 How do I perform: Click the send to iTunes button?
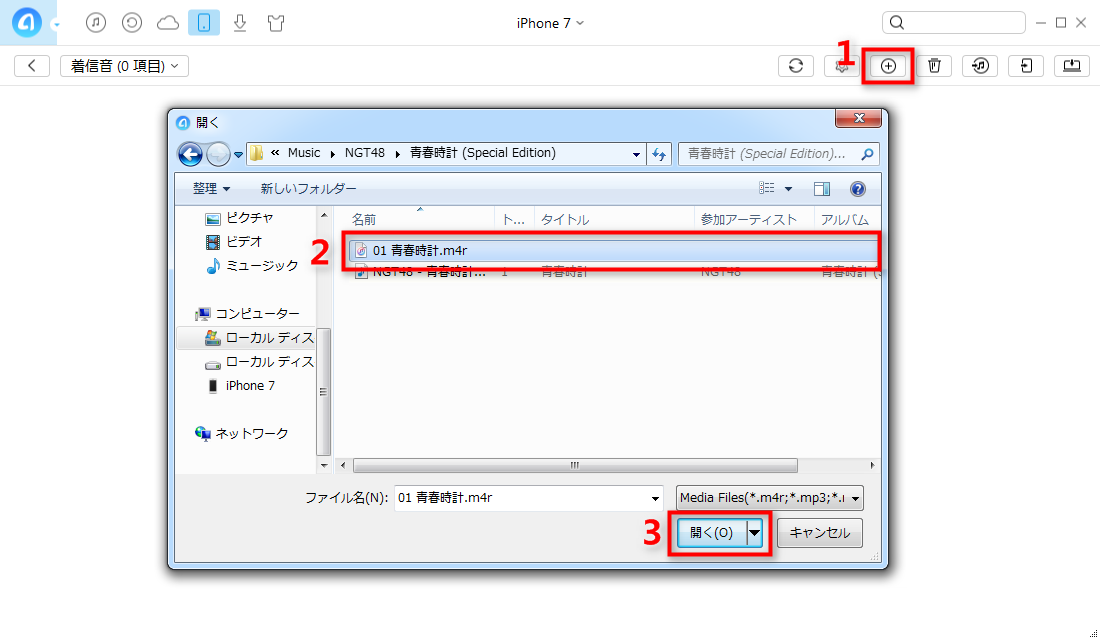pos(980,66)
